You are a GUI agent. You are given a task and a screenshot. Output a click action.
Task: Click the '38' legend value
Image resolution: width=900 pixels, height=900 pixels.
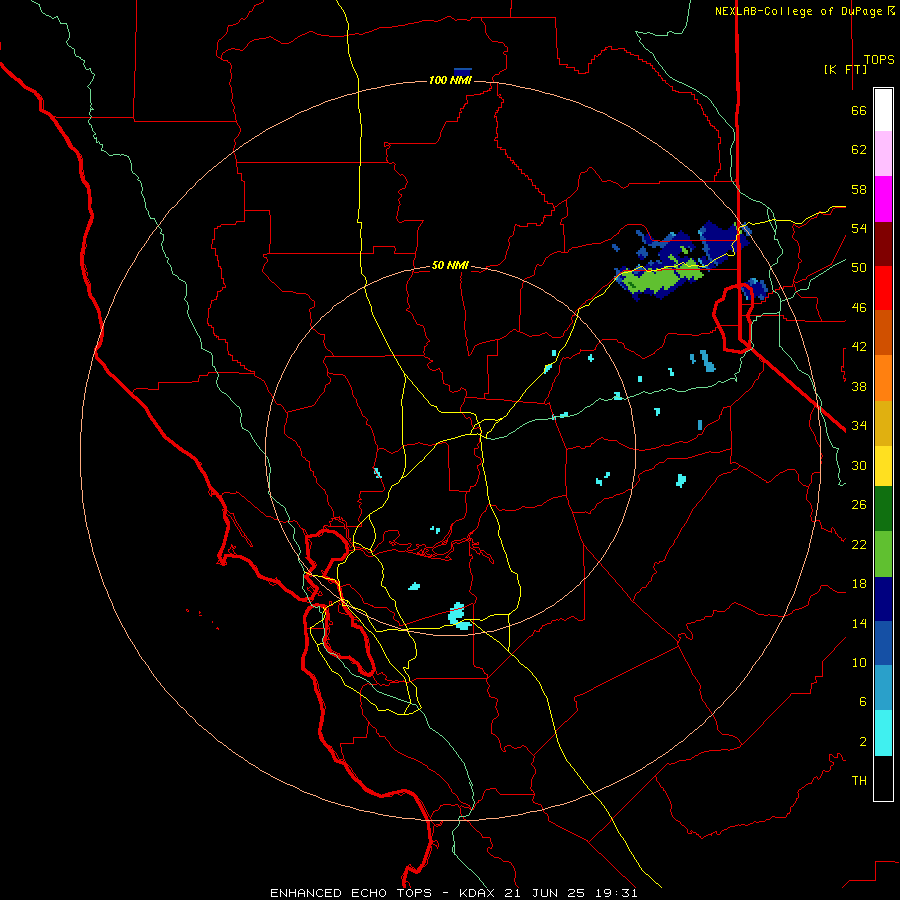pos(859,386)
